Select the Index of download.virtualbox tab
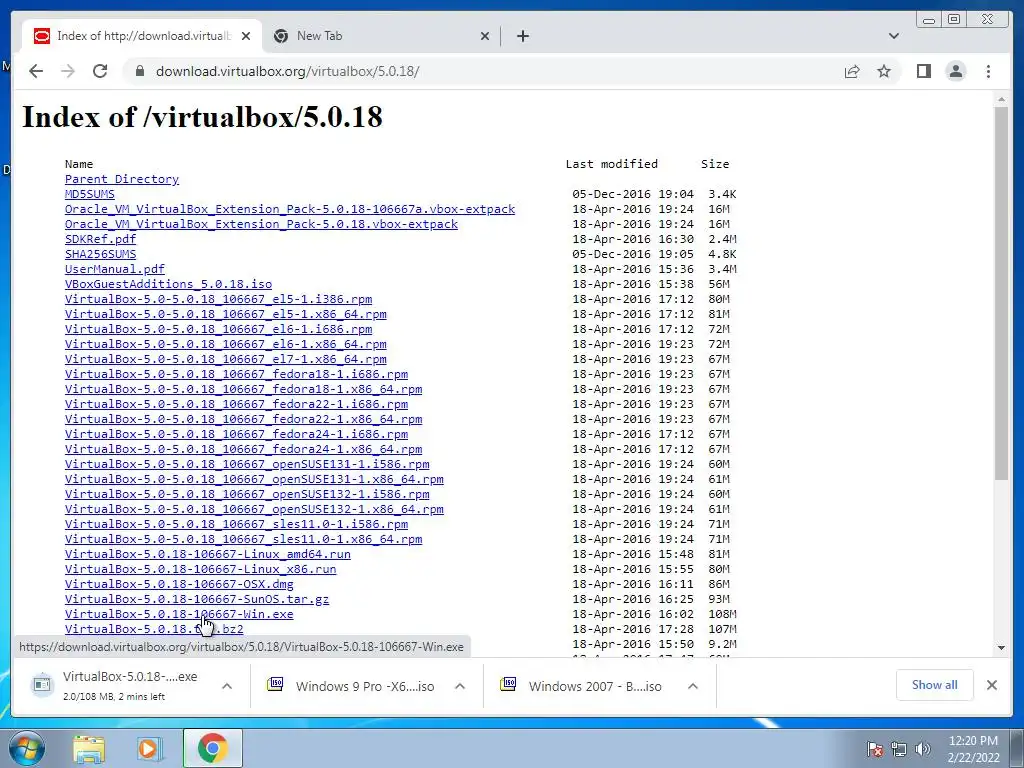The width and height of the screenshot is (1024, 768). (x=142, y=36)
